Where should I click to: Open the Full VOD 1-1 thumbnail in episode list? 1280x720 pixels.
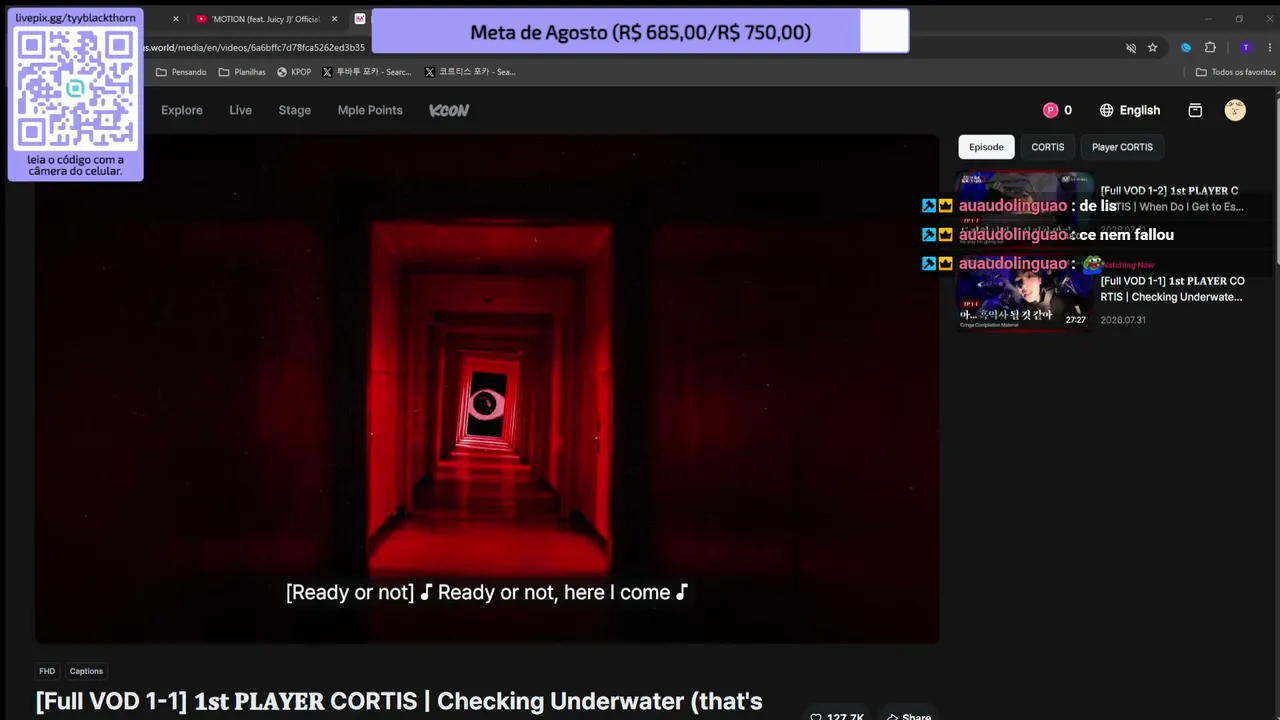click(1024, 292)
